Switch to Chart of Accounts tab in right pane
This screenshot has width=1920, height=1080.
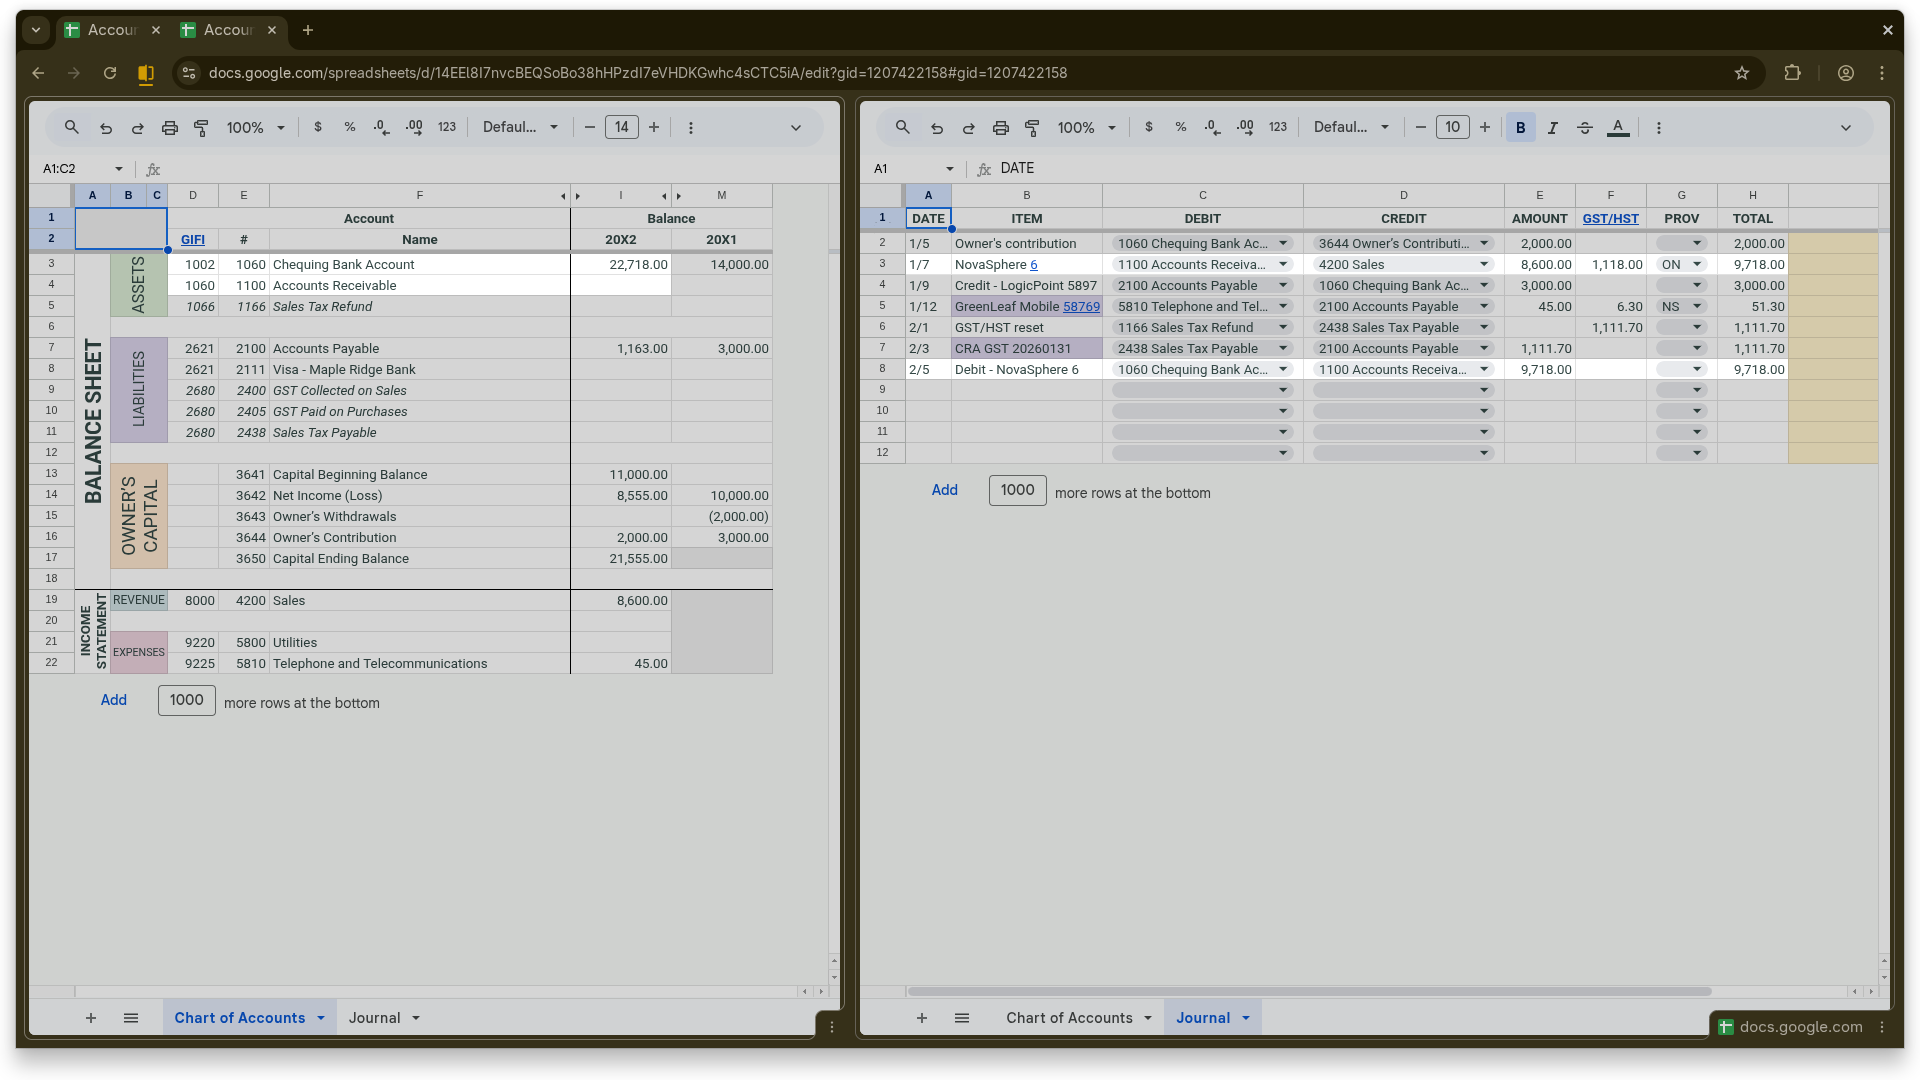pyautogui.click(x=1069, y=1018)
